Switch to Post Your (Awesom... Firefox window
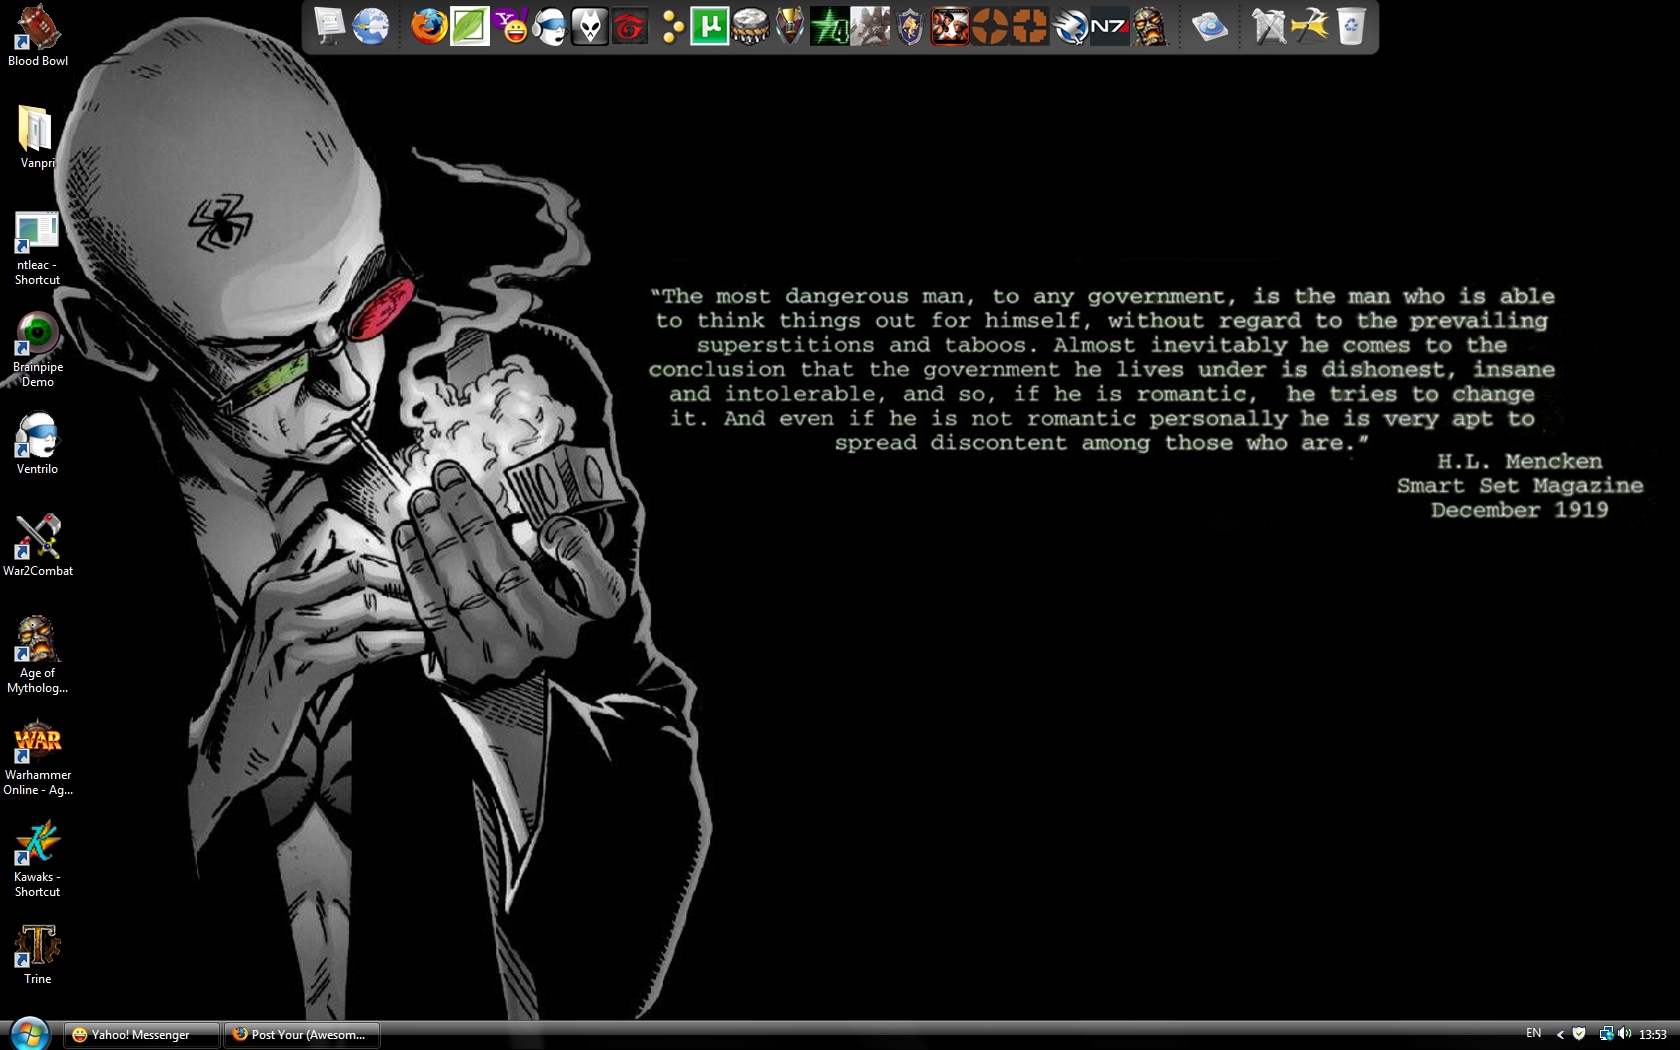Image resolution: width=1680 pixels, height=1050 pixels. (302, 1035)
